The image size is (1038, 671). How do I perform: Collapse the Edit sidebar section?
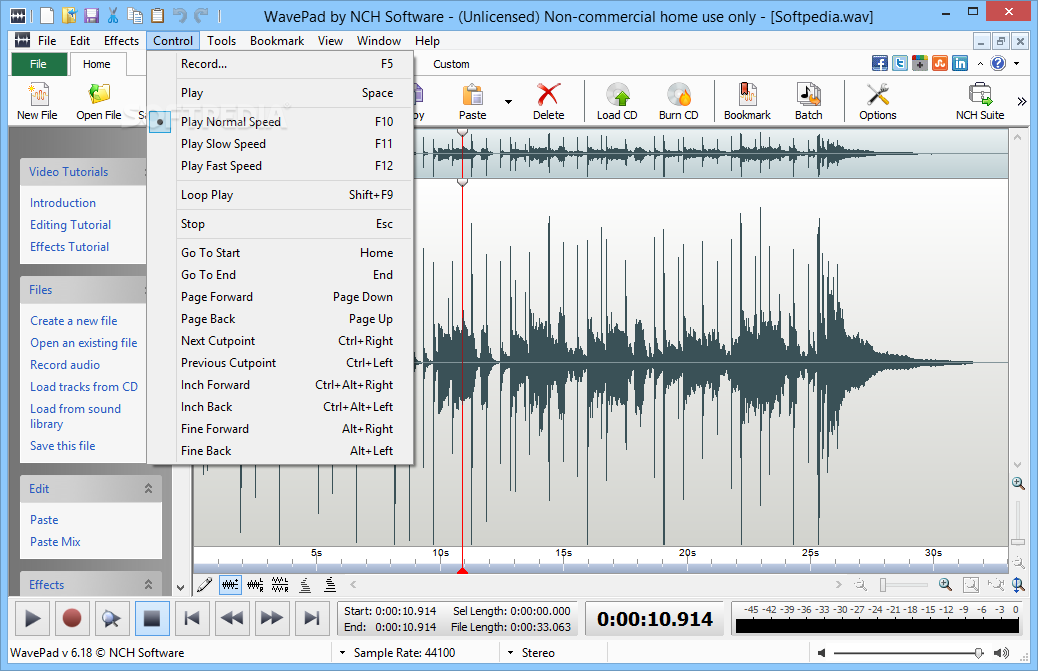point(148,488)
